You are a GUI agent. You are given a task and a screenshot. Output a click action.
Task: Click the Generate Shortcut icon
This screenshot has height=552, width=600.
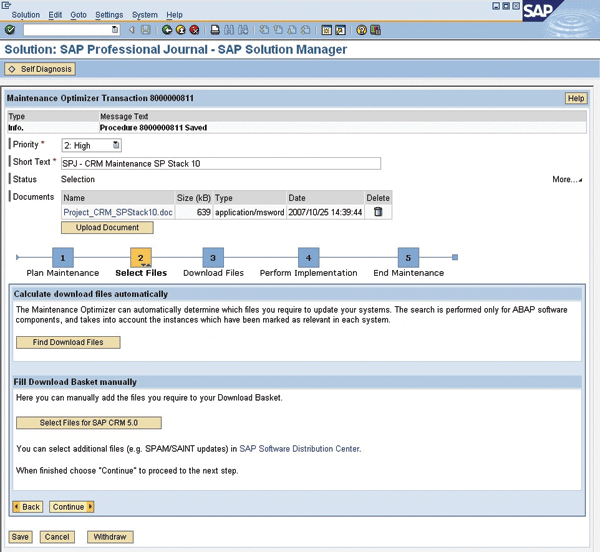340,30
